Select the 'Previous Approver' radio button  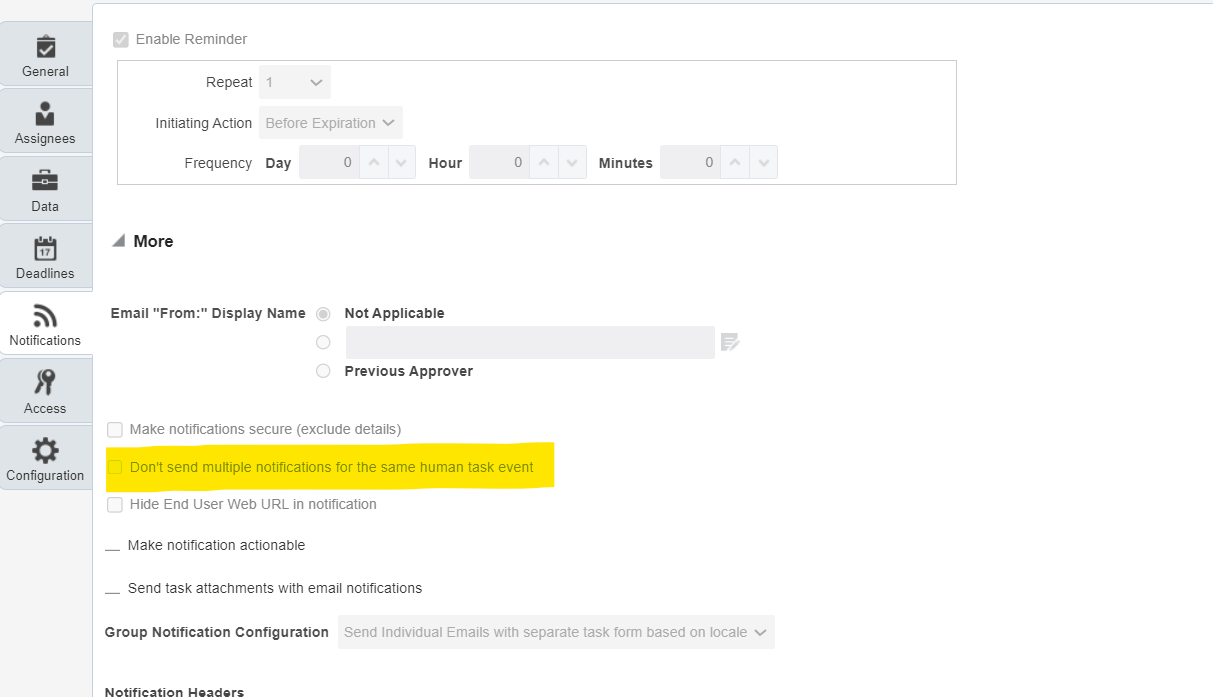pos(323,371)
